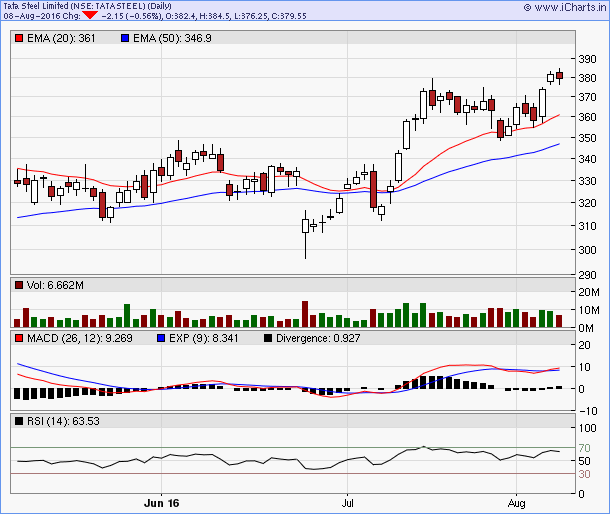The height and width of the screenshot is (514, 610).
Task: Click the Aug date axis label
Action: [516, 503]
